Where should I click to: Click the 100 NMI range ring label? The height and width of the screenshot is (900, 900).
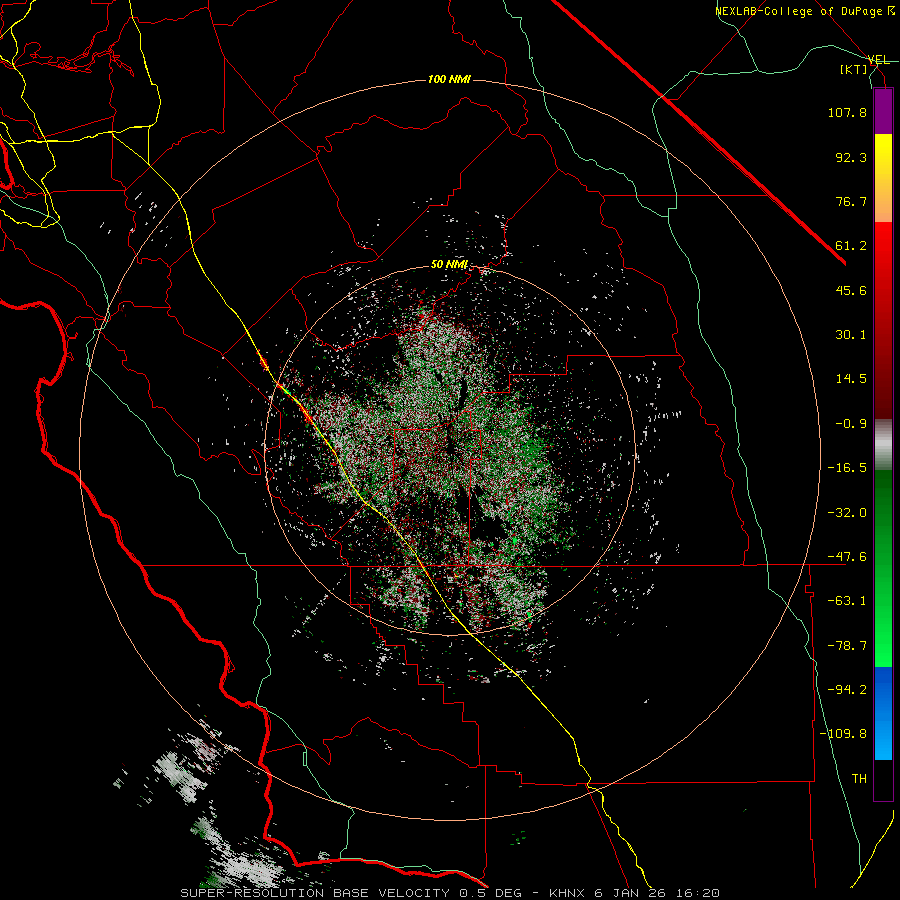(x=449, y=79)
